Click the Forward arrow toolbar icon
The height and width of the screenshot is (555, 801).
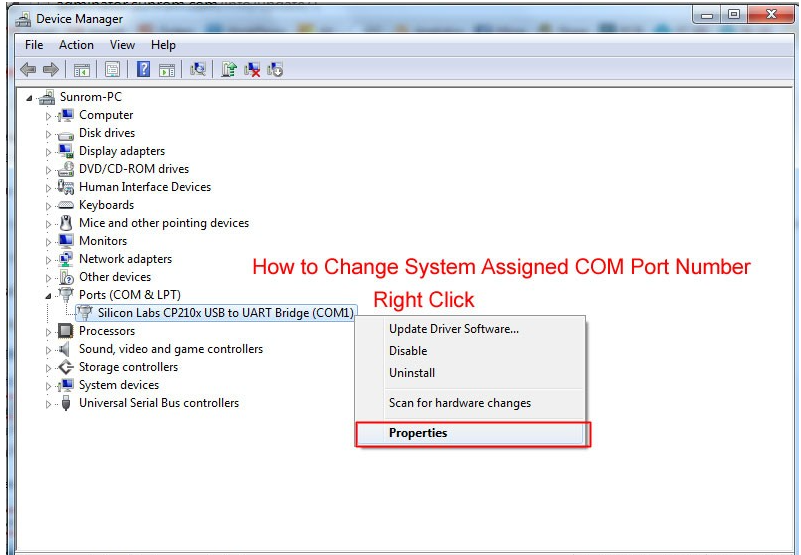point(50,69)
